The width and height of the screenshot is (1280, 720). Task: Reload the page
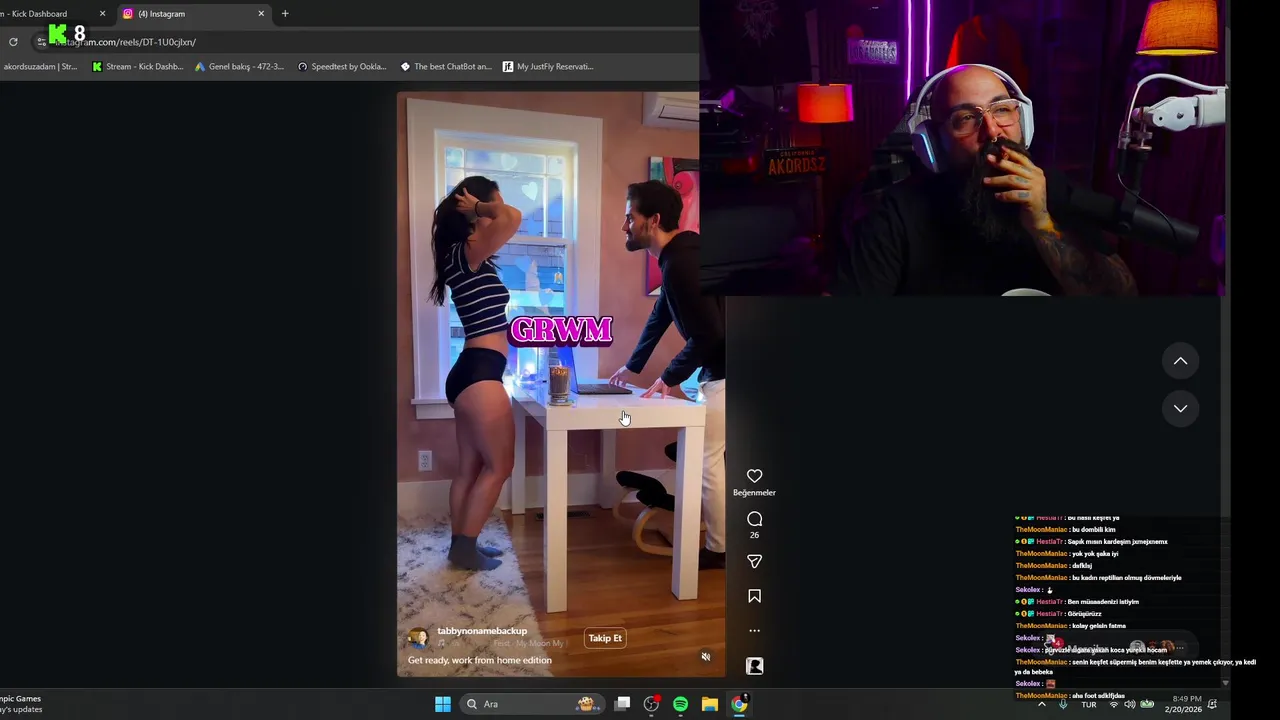(x=13, y=42)
